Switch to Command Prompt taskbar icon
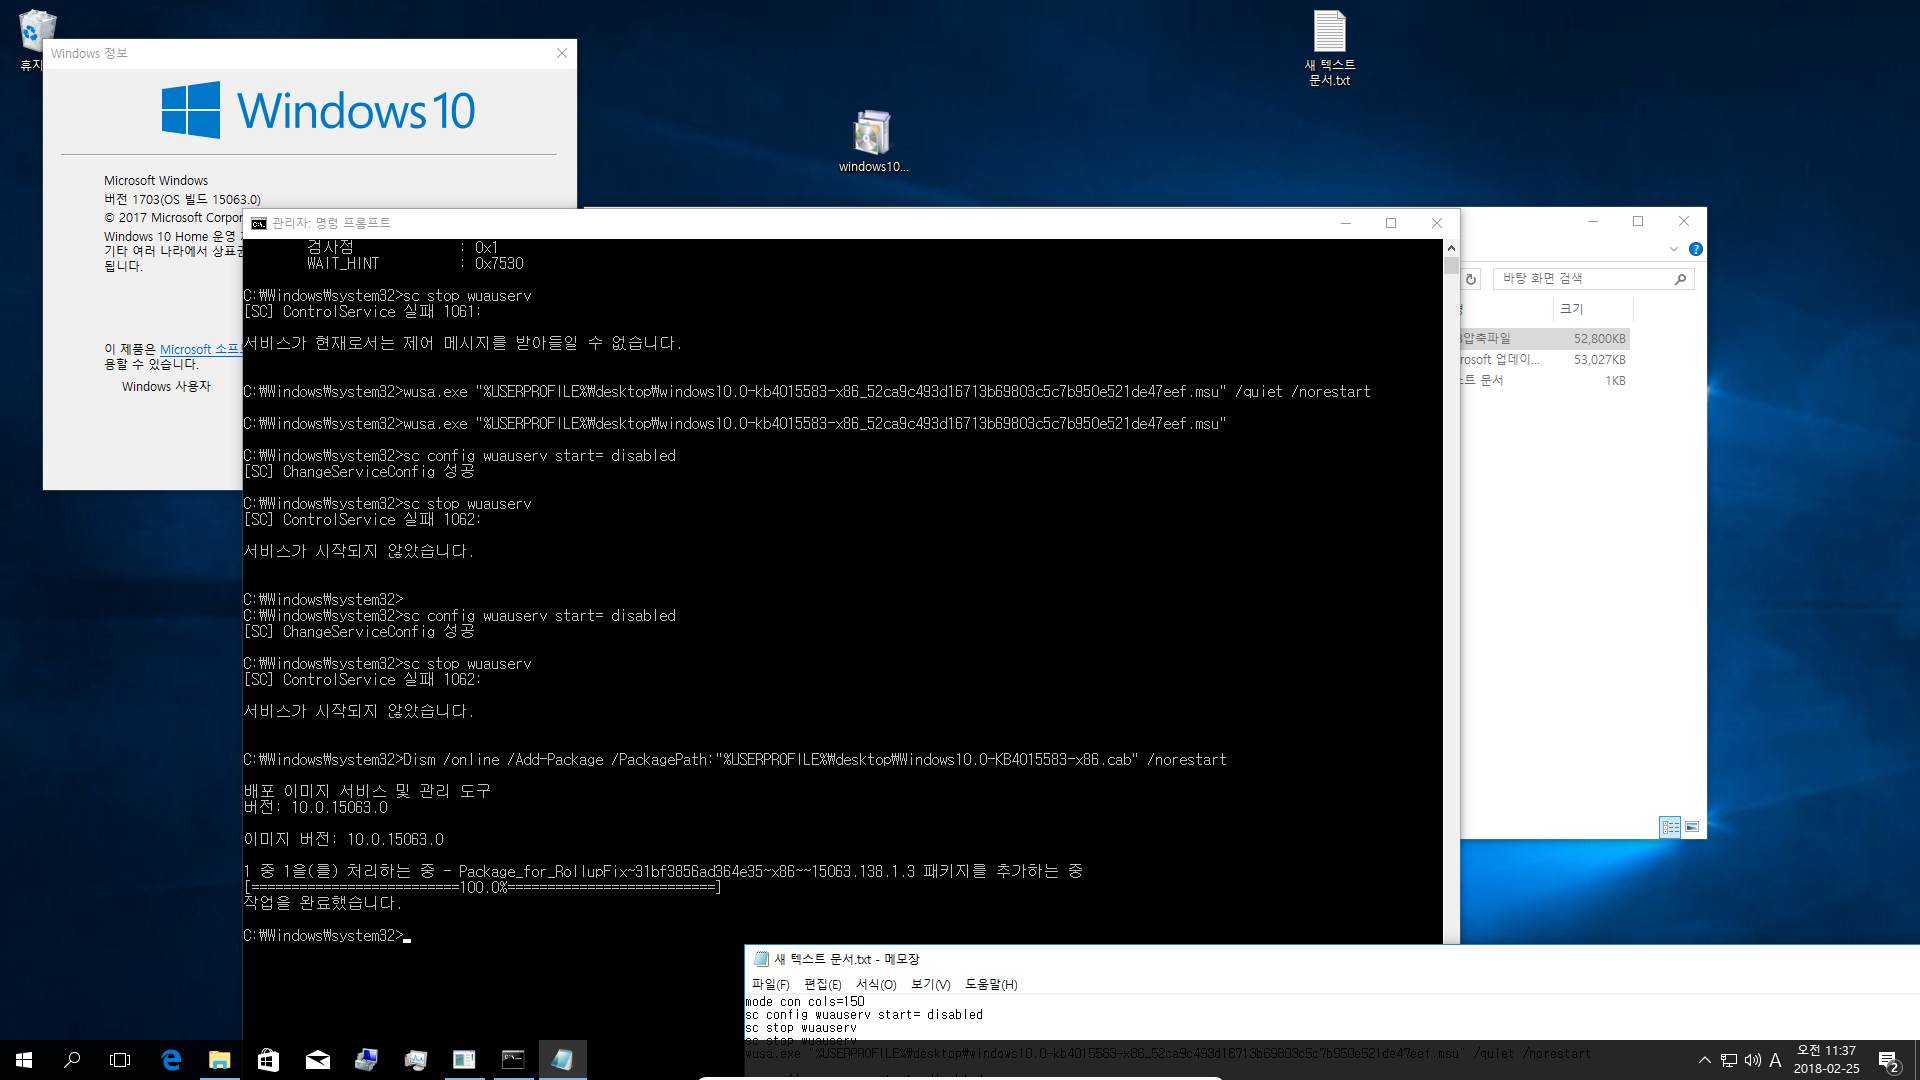This screenshot has width=1920, height=1080. coord(513,1060)
